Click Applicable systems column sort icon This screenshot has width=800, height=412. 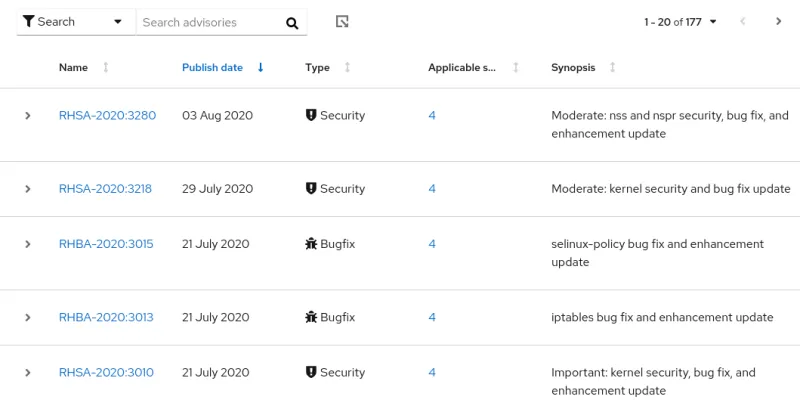[516, 68]
